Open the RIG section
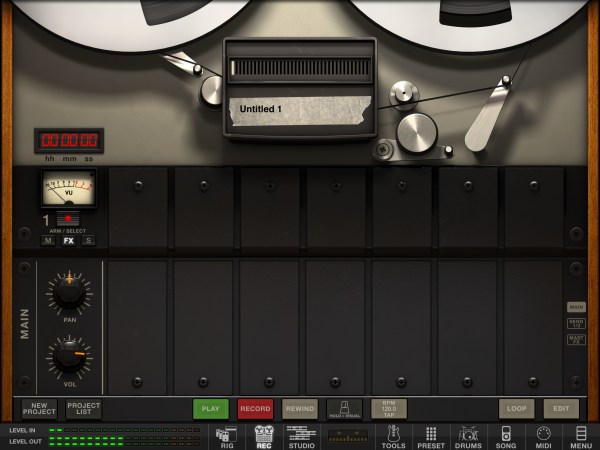This screenshot has width=600, height=450. 227,437
